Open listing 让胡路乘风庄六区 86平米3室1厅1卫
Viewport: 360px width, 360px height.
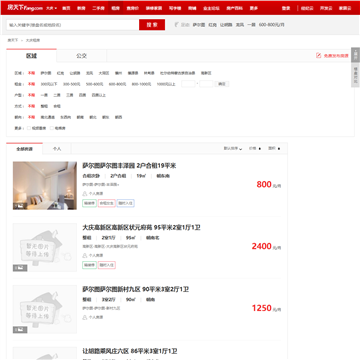coord(130,351)
